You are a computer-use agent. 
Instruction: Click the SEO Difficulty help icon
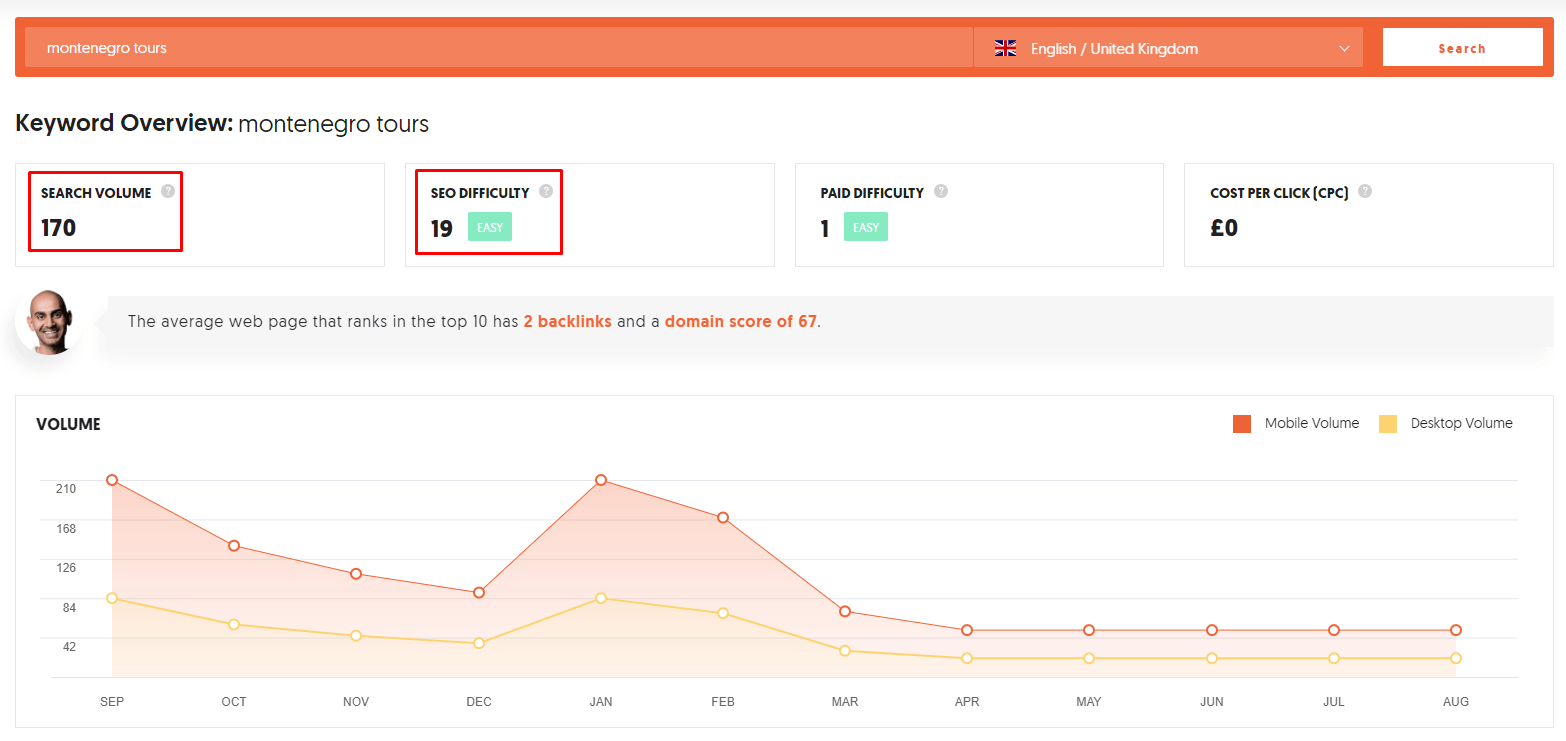pyautogui.click(x=545, y=191)
